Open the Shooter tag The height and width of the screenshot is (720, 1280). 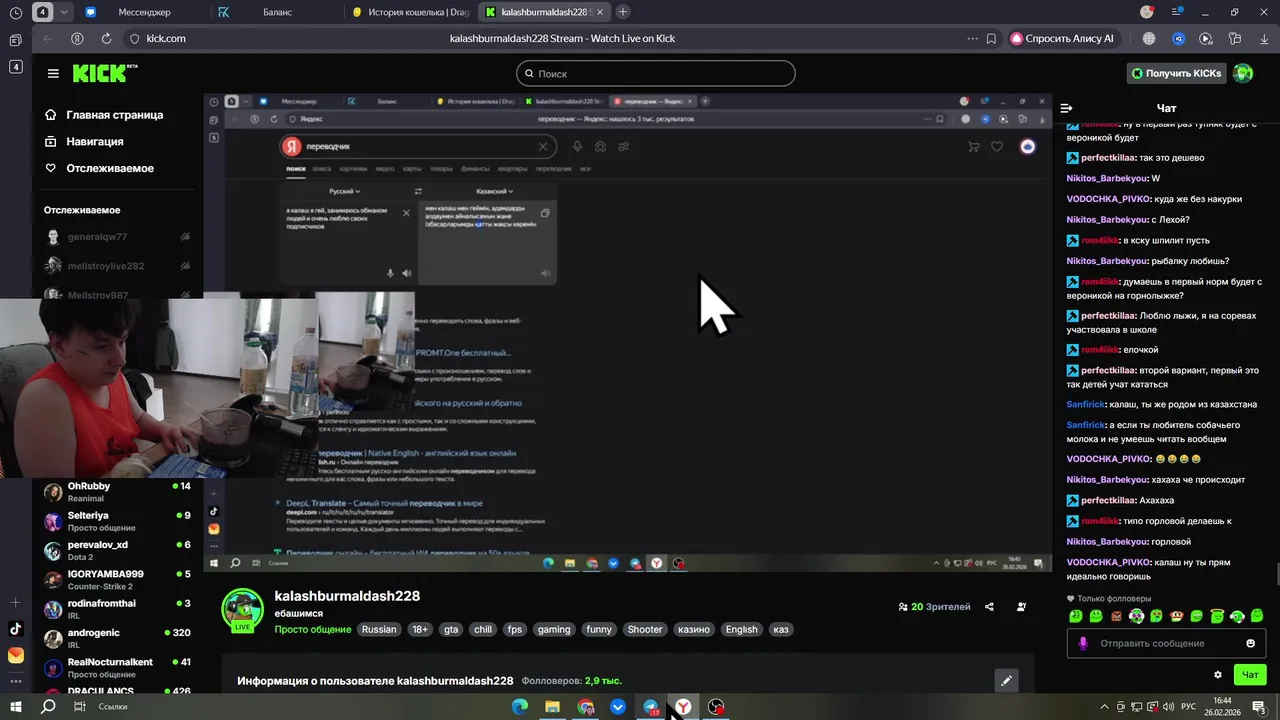pyautogui.click(x=644, y=630)
